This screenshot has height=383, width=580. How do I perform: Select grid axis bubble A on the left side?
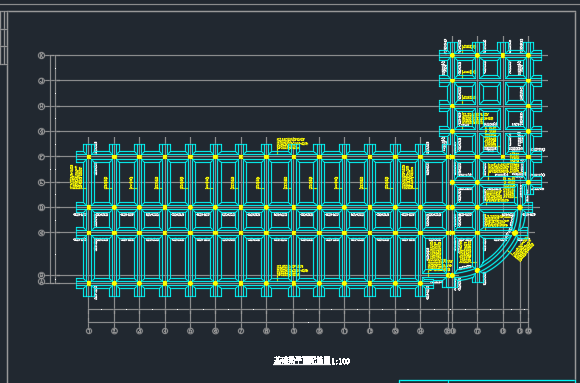41,282
